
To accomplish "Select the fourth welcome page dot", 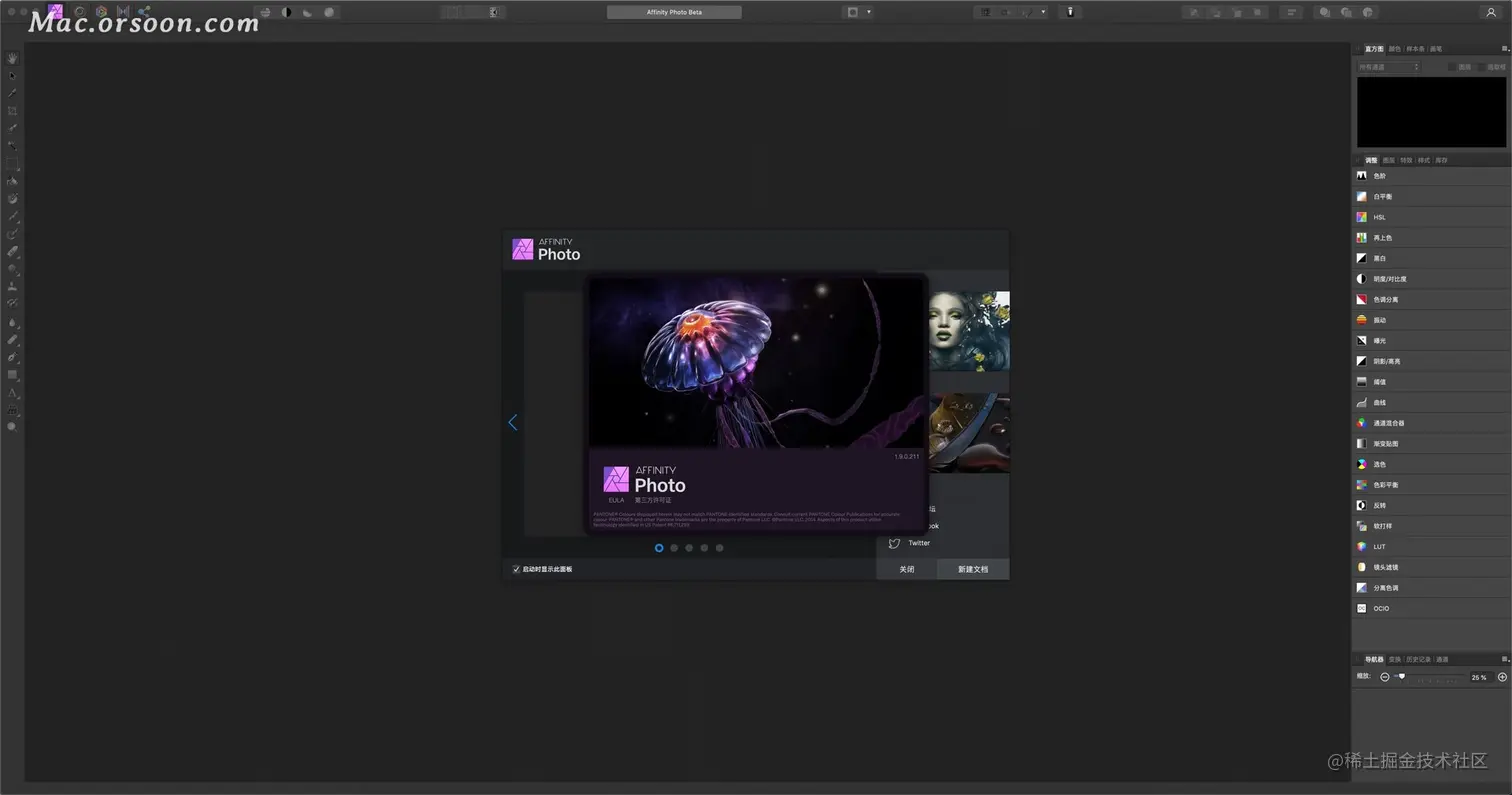I will coord(704,548).
